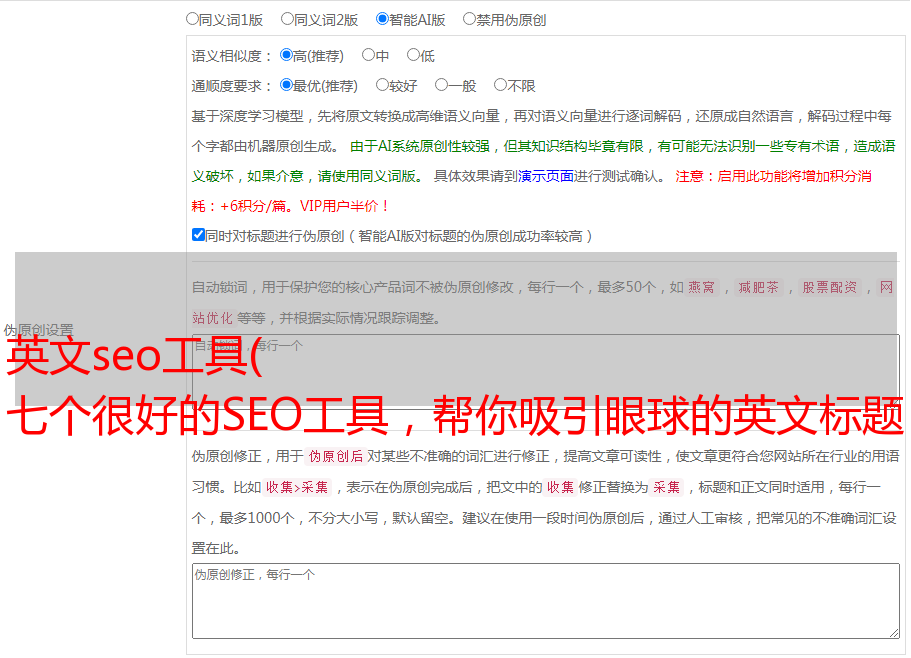The image size is (911, 658).
Task: Set 通顺度要求 to 较好
Action: tap(382, 85)
